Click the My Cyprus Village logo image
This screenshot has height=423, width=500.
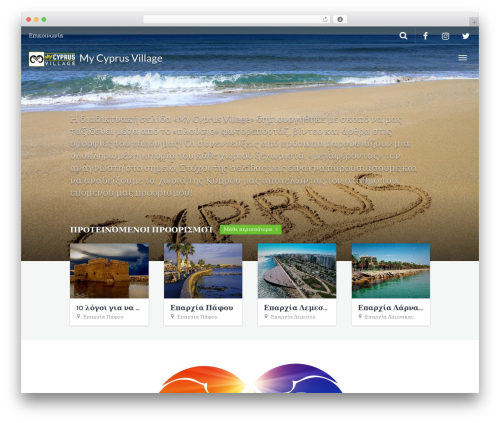pos(52,59)
